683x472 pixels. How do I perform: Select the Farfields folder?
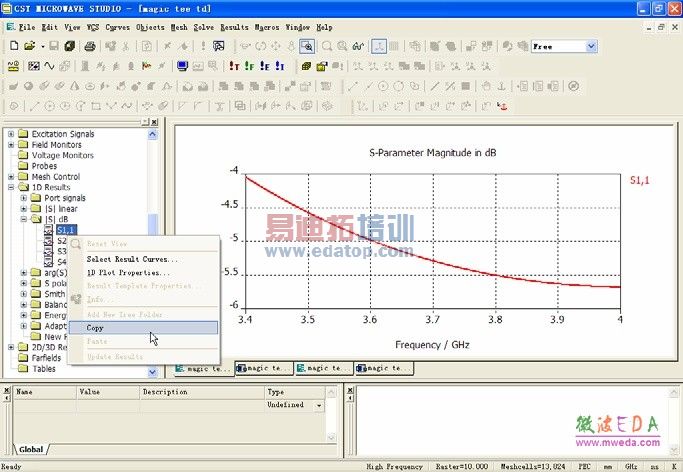coord(46,358)
